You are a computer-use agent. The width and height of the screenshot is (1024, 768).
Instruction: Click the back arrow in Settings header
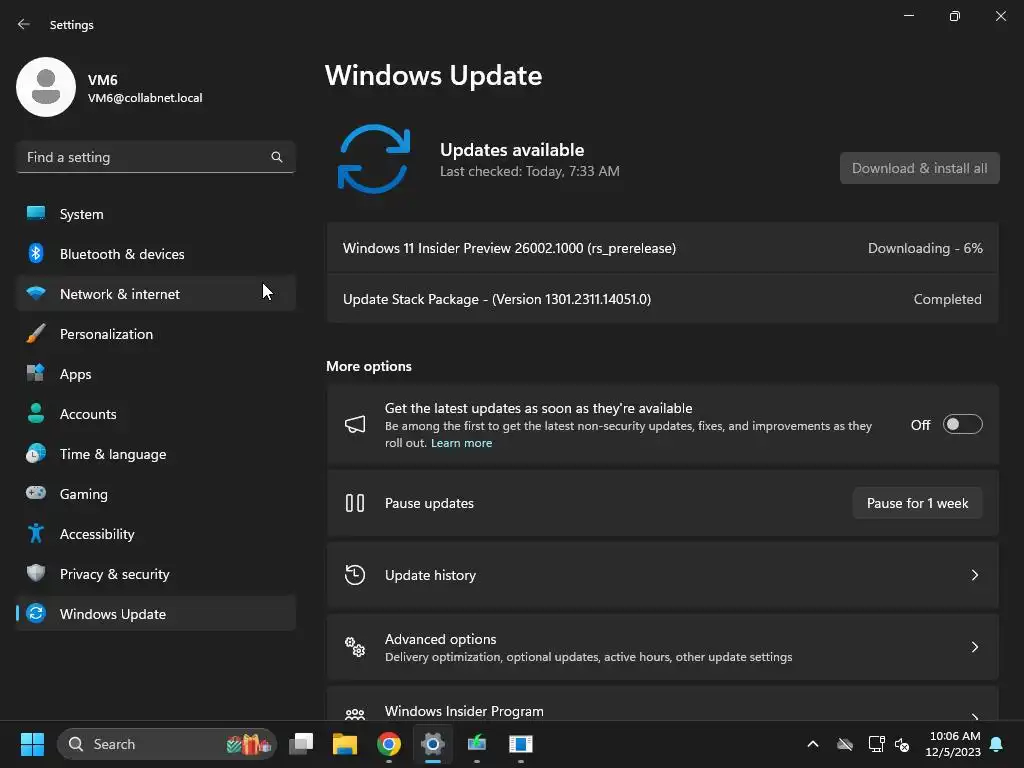[24, 24]
